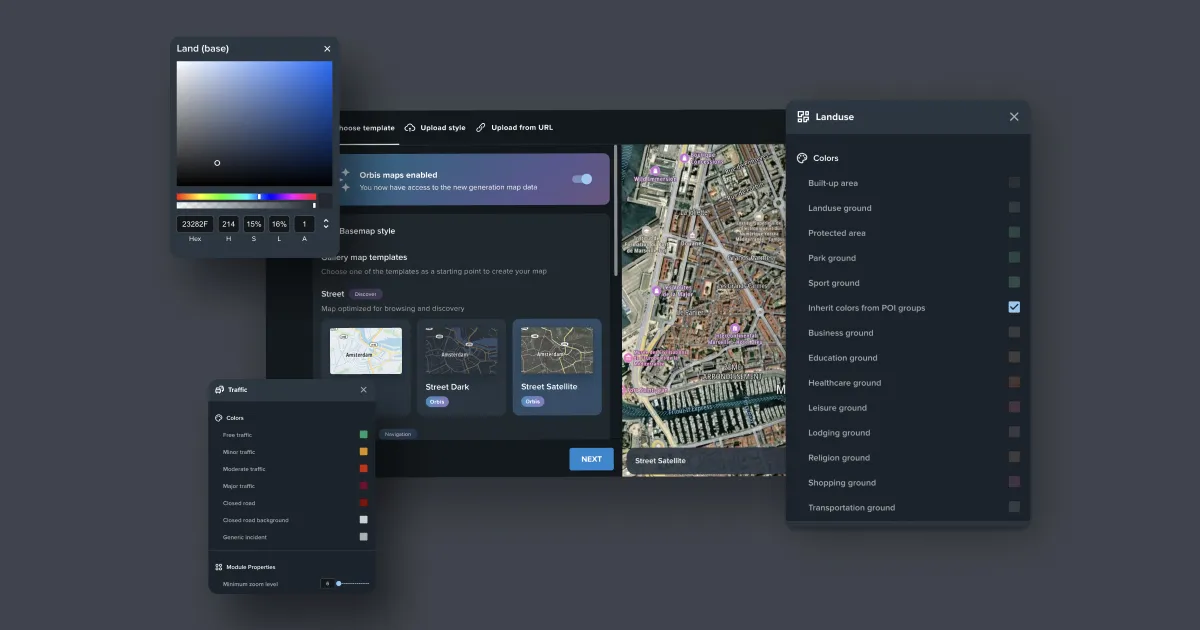1200x630 pixels.
Task: Open Landuse ground color swatch
Action: (x=1014, y=208)
